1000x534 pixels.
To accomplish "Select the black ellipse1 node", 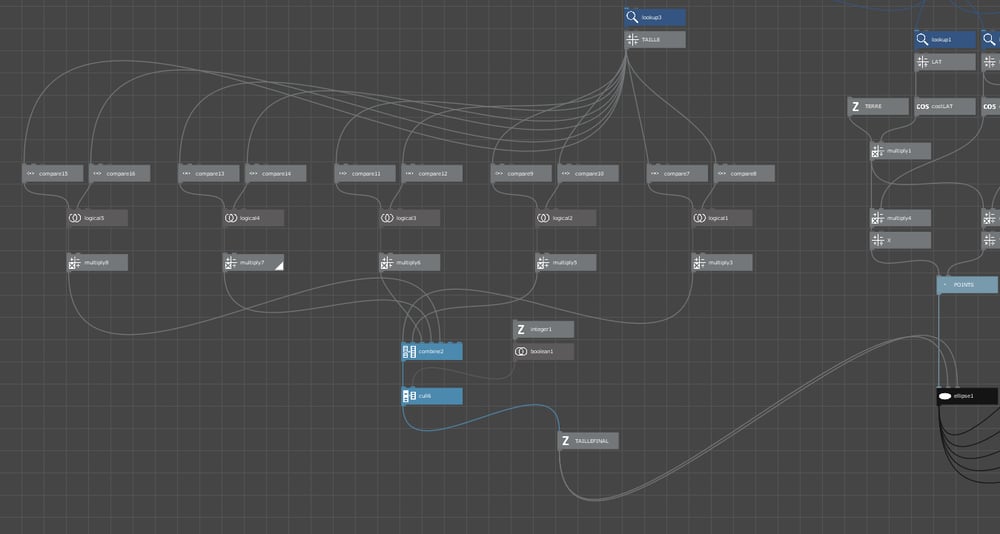I will click(x=967, y=396).
